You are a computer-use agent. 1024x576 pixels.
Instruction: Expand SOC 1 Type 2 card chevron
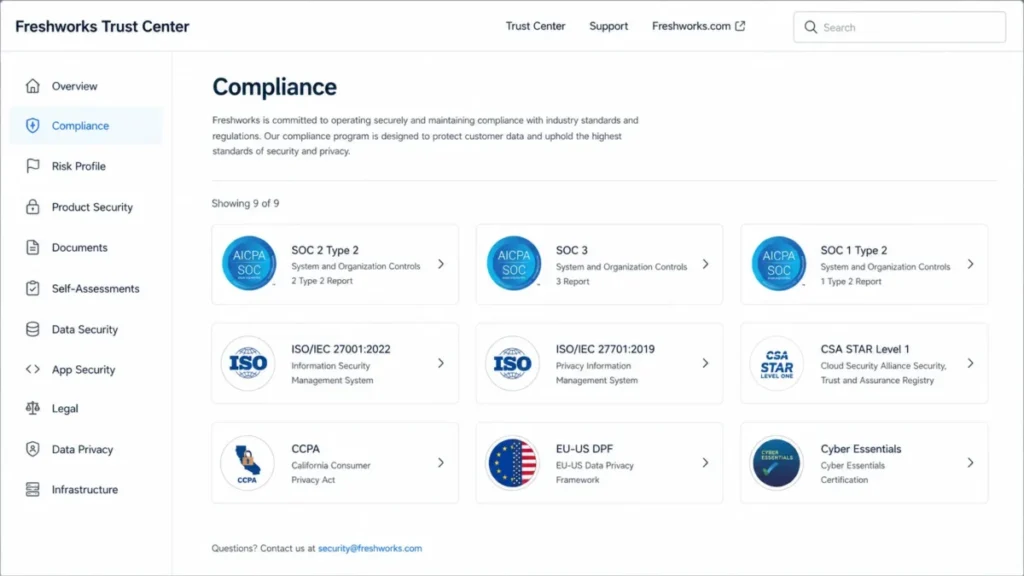coord(970,264)
